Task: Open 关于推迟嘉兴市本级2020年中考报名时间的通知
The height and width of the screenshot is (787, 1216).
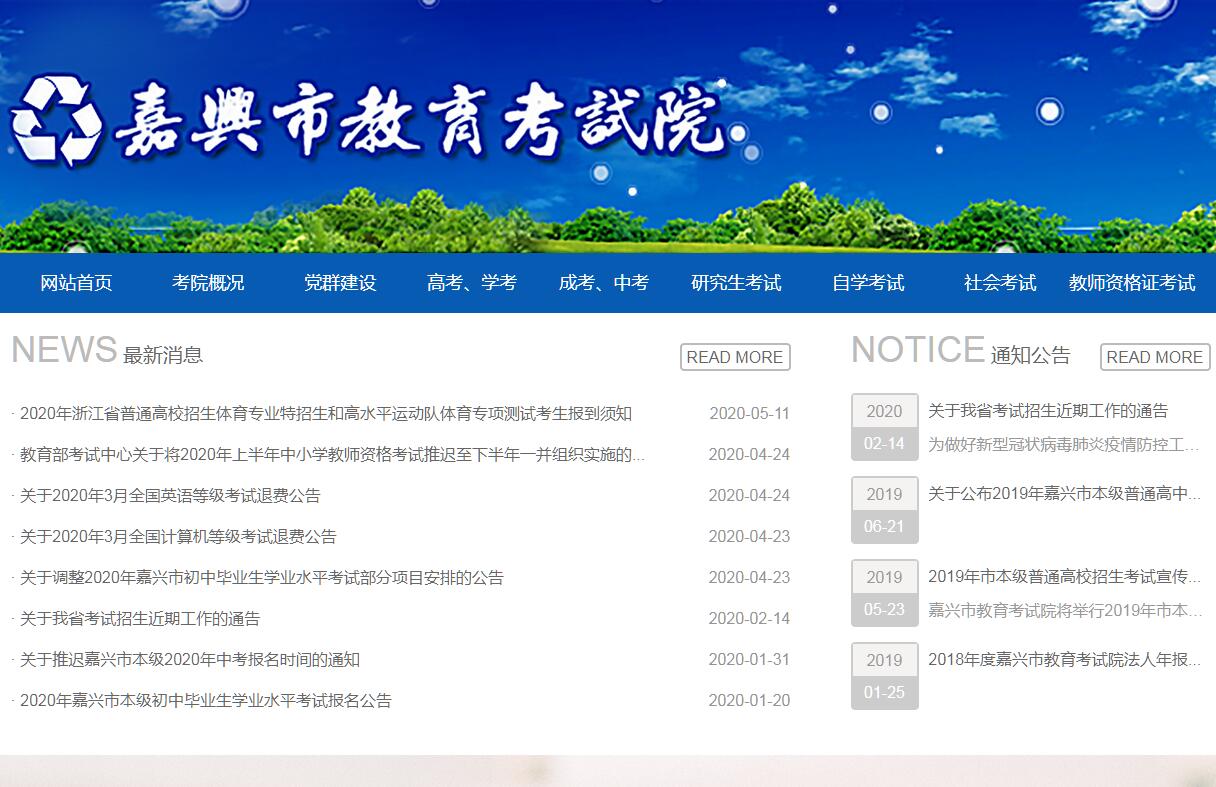Action: (190, 660)
